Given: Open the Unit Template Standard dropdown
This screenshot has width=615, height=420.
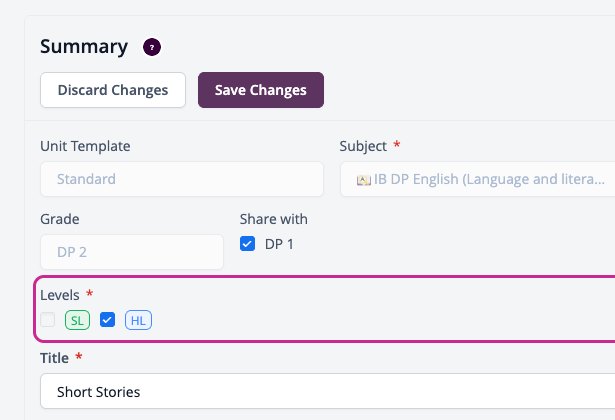Looking at the screenshot, I should pos(182,179).
